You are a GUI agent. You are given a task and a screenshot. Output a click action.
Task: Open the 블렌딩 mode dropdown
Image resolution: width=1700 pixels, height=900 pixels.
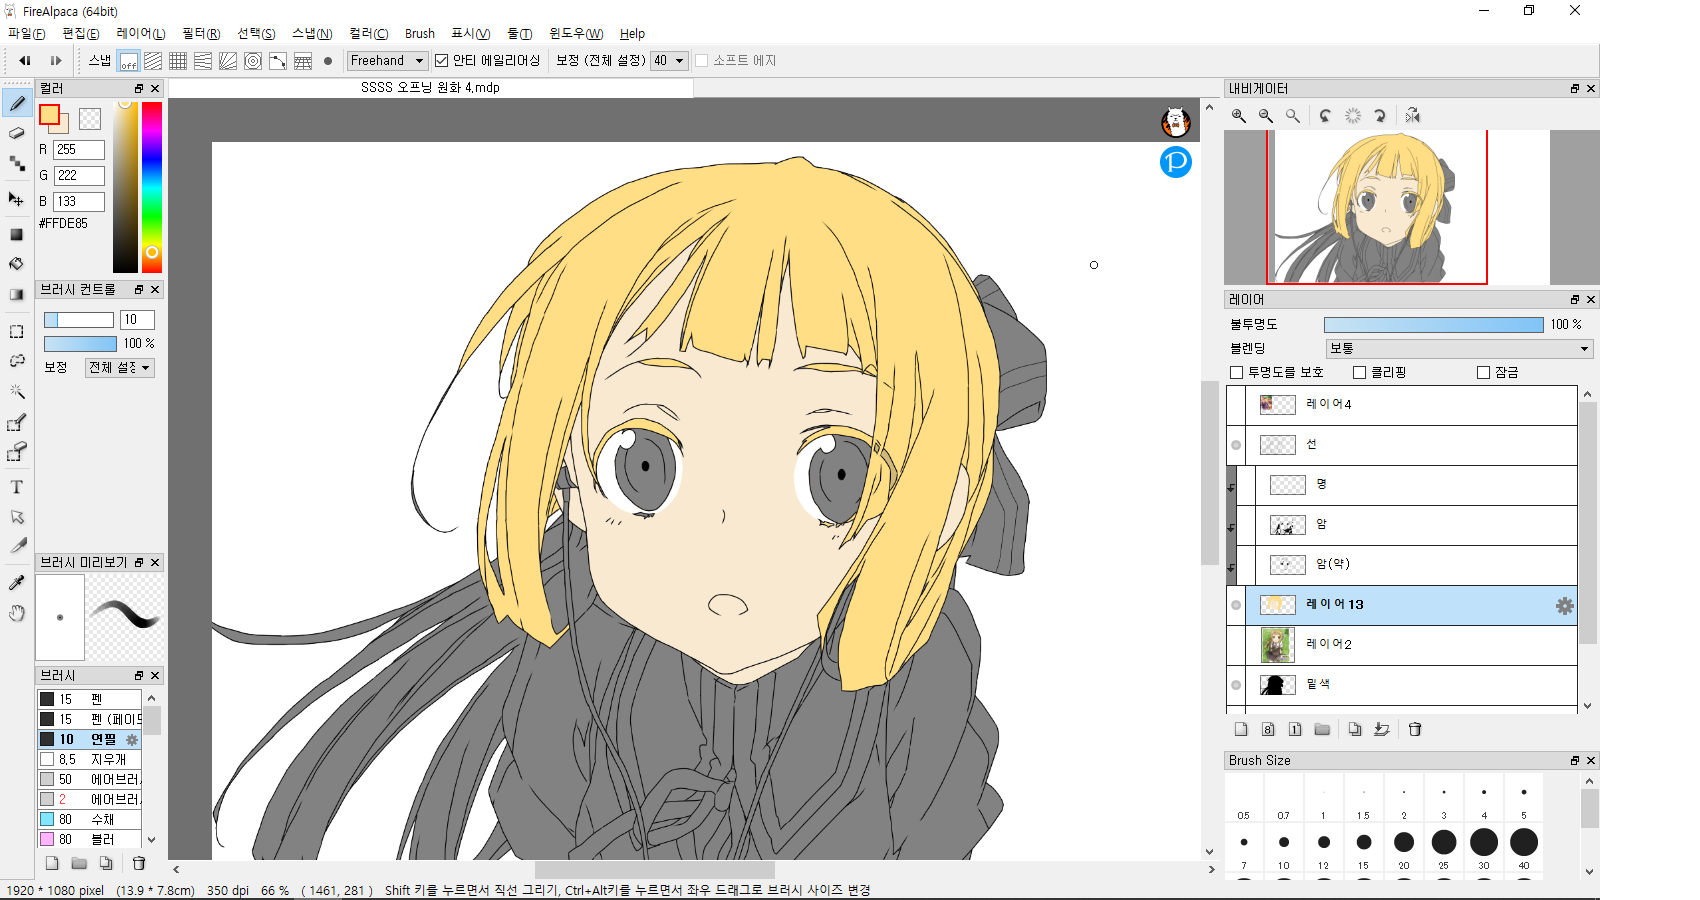pyautogui.click(x=1458, y=349)
